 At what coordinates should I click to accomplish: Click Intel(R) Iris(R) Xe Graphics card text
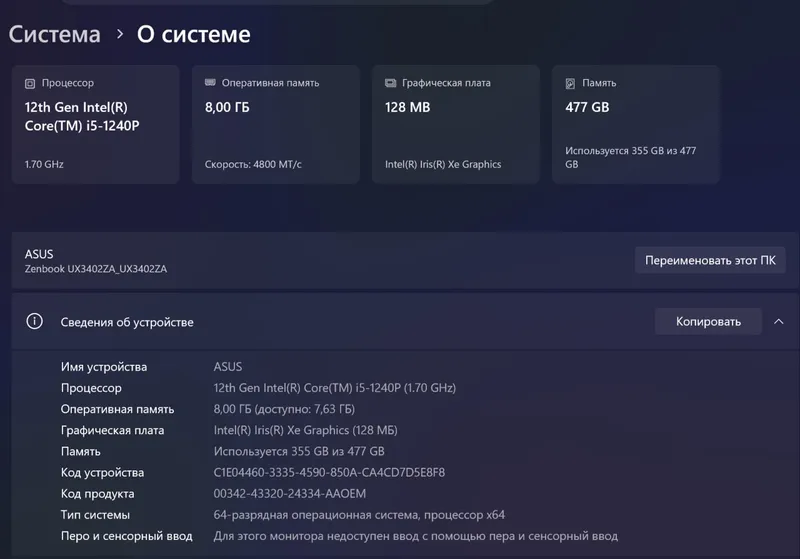tap(443, 164)
